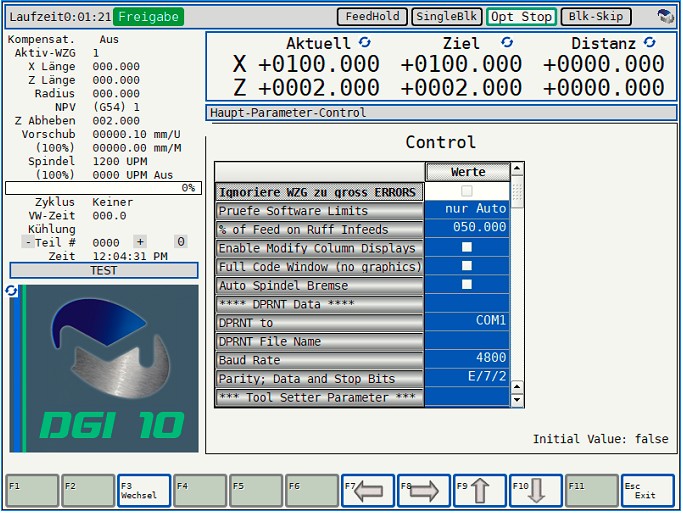Decrement part count with minus button

tap(27, 242)
